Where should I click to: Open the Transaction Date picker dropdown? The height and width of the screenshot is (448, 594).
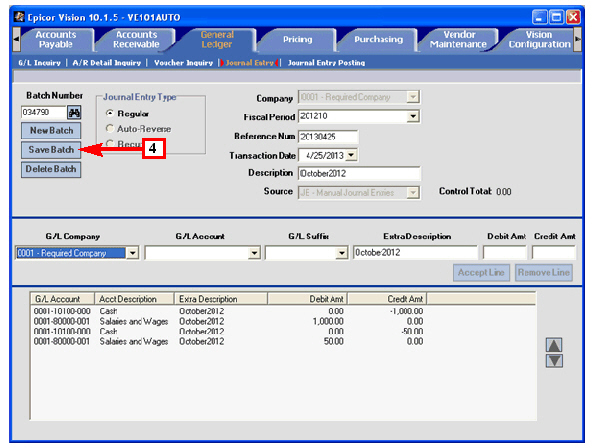[x=351, y=155]
